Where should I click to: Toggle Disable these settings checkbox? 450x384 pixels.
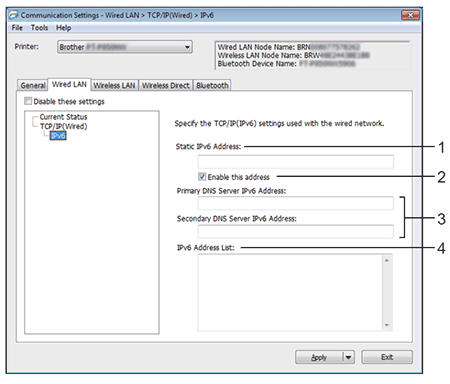28,101
